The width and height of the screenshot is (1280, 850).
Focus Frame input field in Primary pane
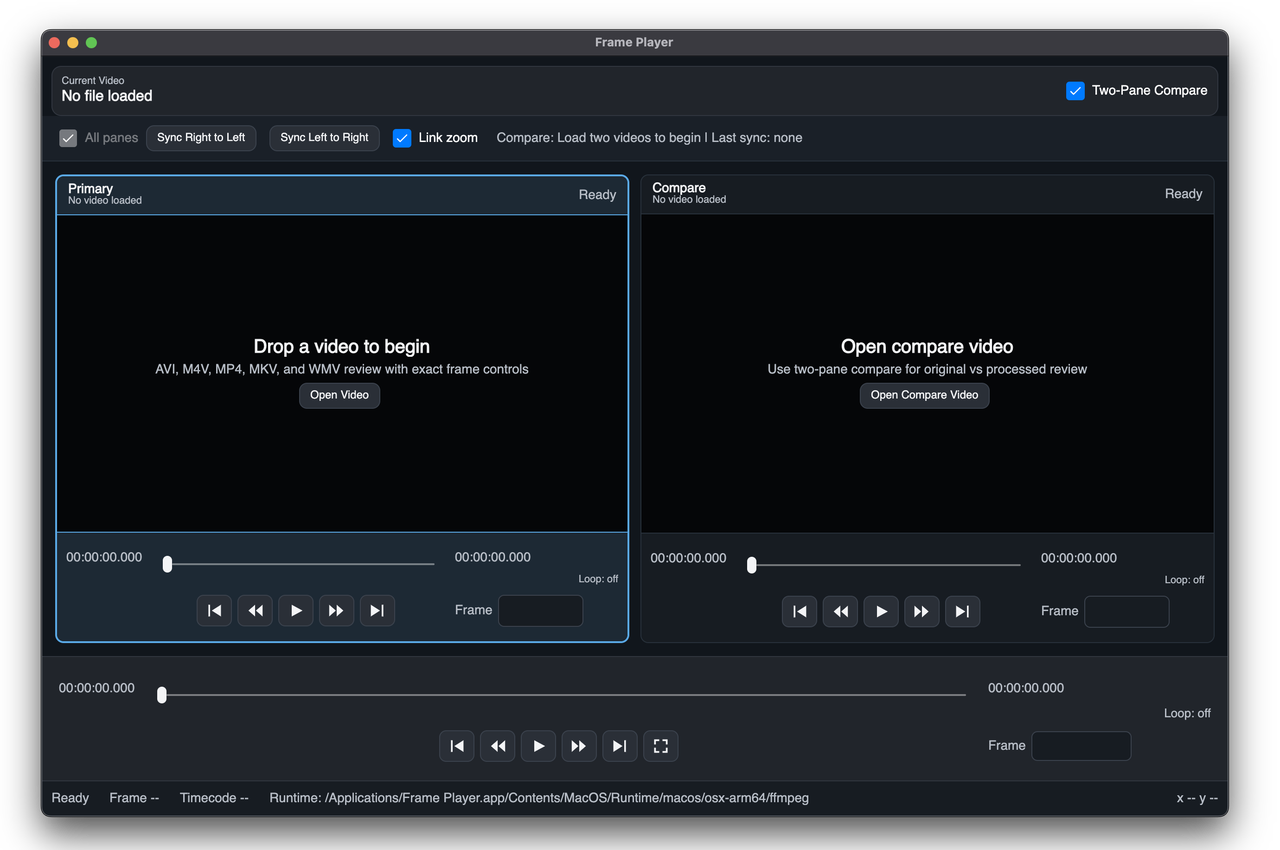[540, 611]
